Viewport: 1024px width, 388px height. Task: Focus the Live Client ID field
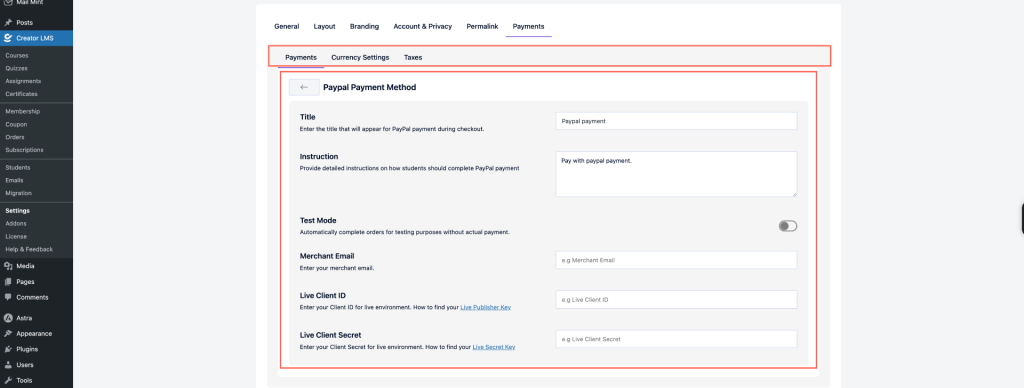coord(677,299)
